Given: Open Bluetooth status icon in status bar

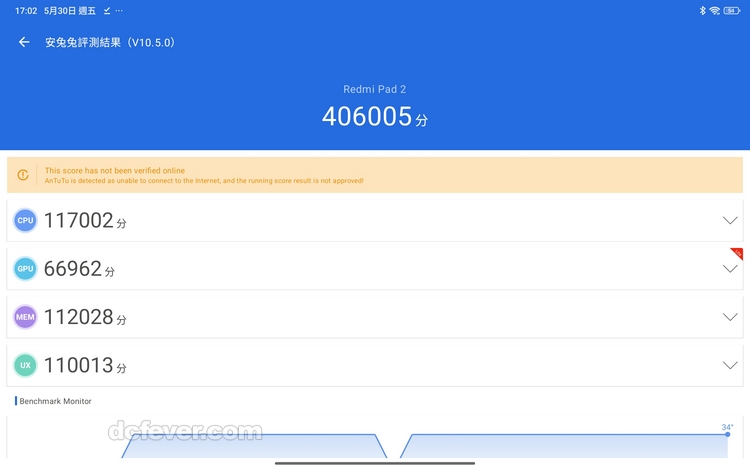Looking at the screenshot, I should (x=702, y=11).
